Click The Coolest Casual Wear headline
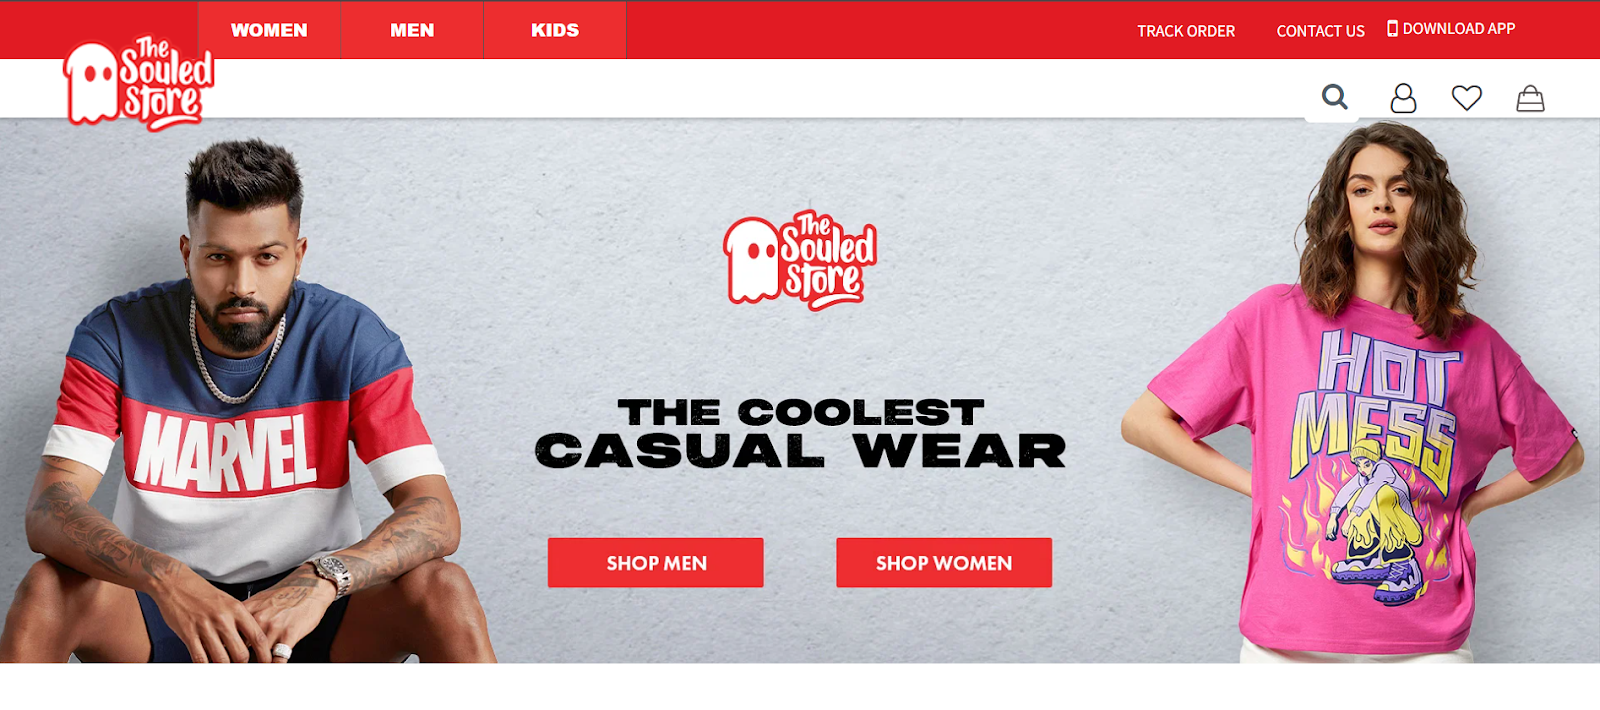1600x710 pixels. (800, 433)
